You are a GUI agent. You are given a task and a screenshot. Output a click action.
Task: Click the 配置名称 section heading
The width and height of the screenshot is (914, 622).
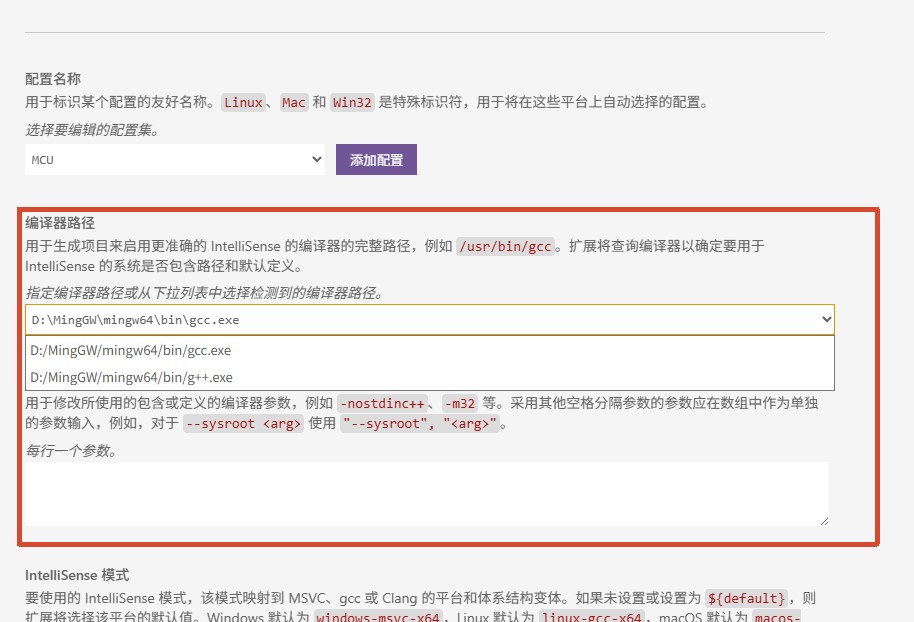(52, 79)
